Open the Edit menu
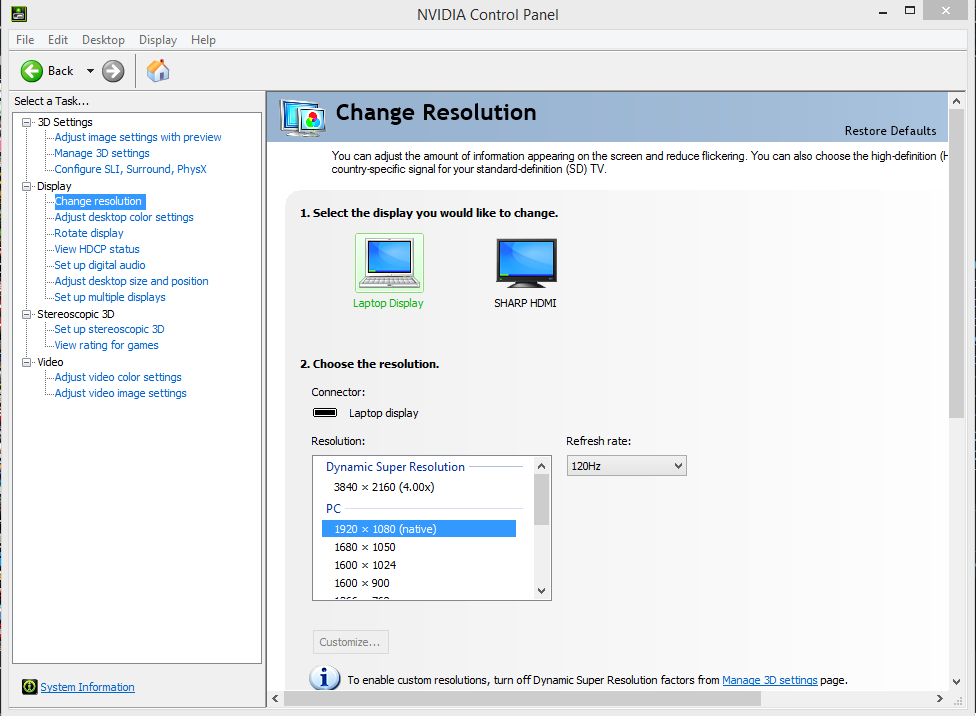 coord(58,40)
